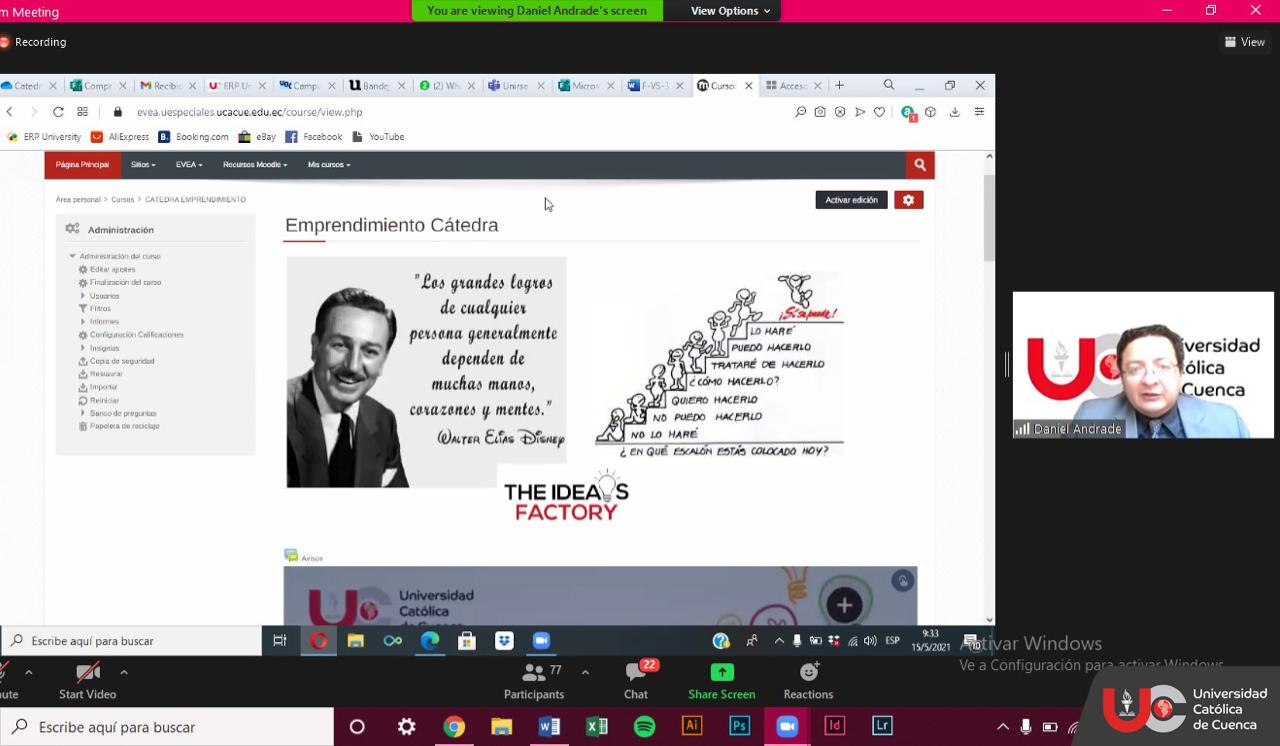Open the AliExpress bookmark
This screenshot has width=1280, height=746.
coord(120,137)
